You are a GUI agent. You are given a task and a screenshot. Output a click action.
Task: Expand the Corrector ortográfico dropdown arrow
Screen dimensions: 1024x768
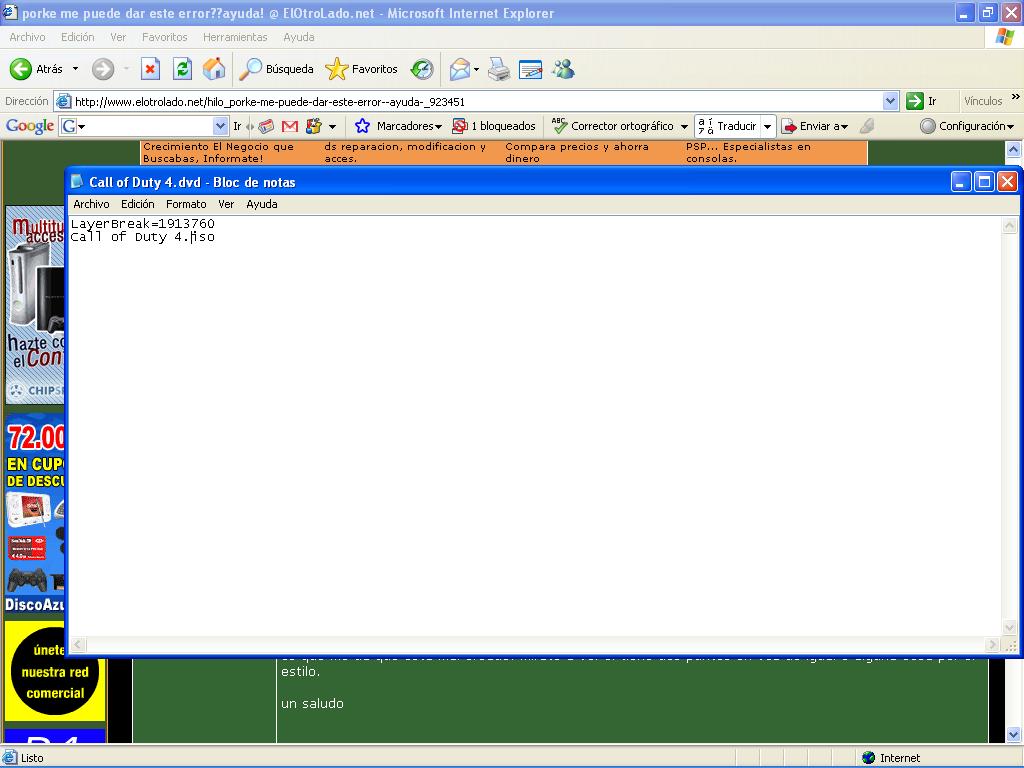pyautogui.click(x=684, y=127)
